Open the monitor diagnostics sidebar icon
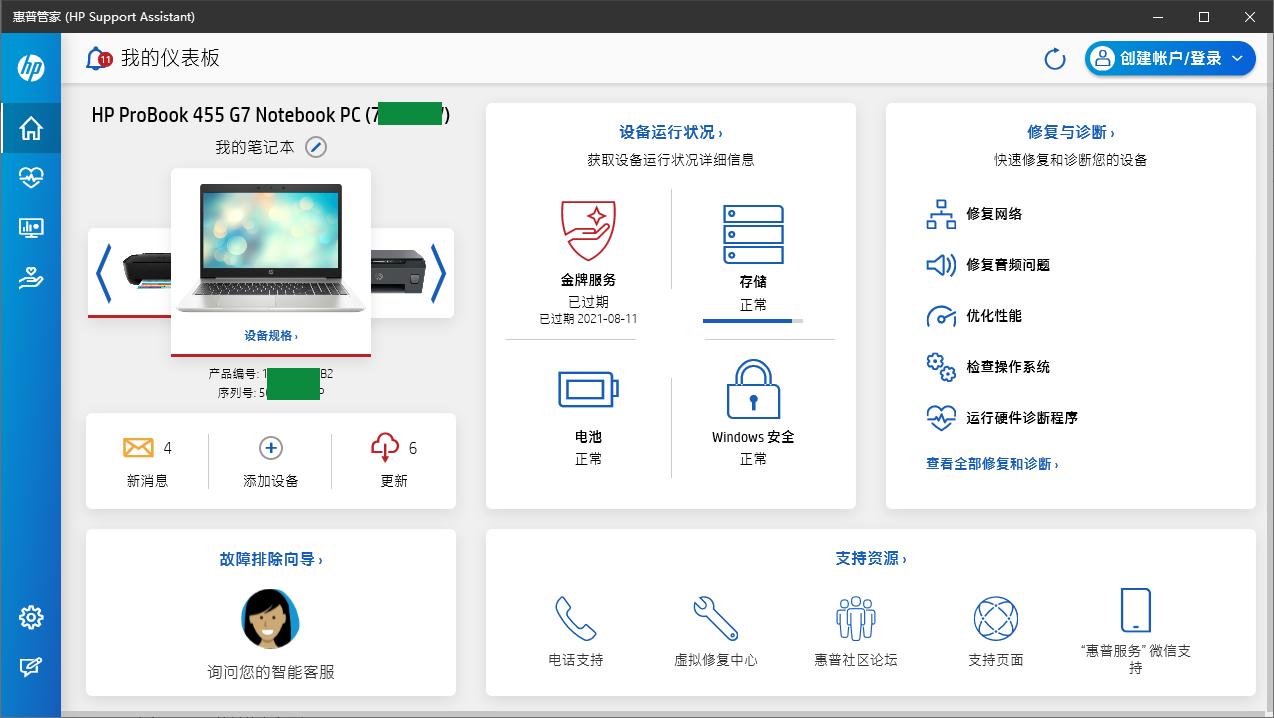Viewport: 1274px width, 718px height. (31, 228)
